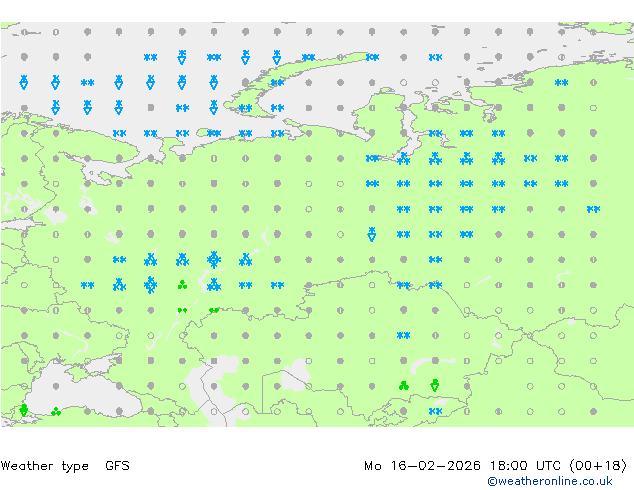The width and height of the screenshot is (634, 490).
Task: Click the "Weather type" caption text
Action: tap(45, 466)
